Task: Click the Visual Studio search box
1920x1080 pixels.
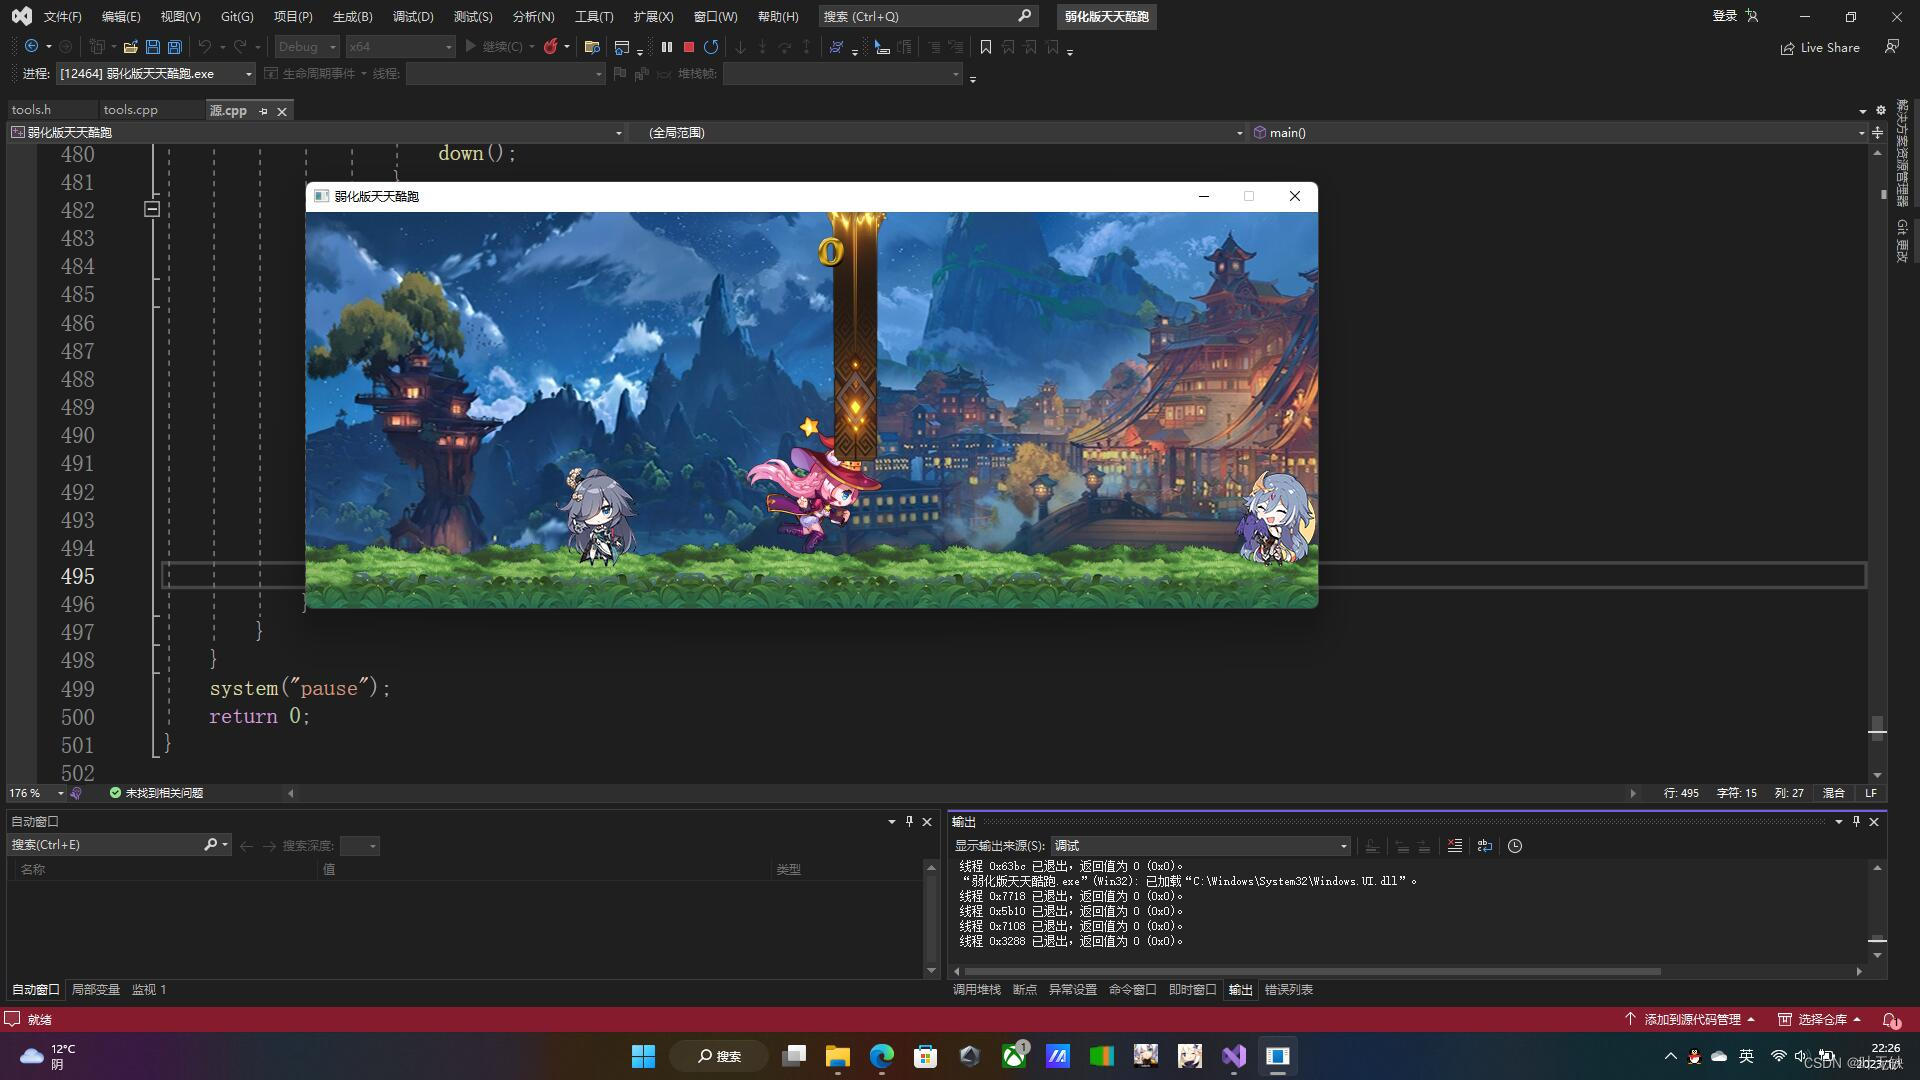Action: tap(915, 17)
